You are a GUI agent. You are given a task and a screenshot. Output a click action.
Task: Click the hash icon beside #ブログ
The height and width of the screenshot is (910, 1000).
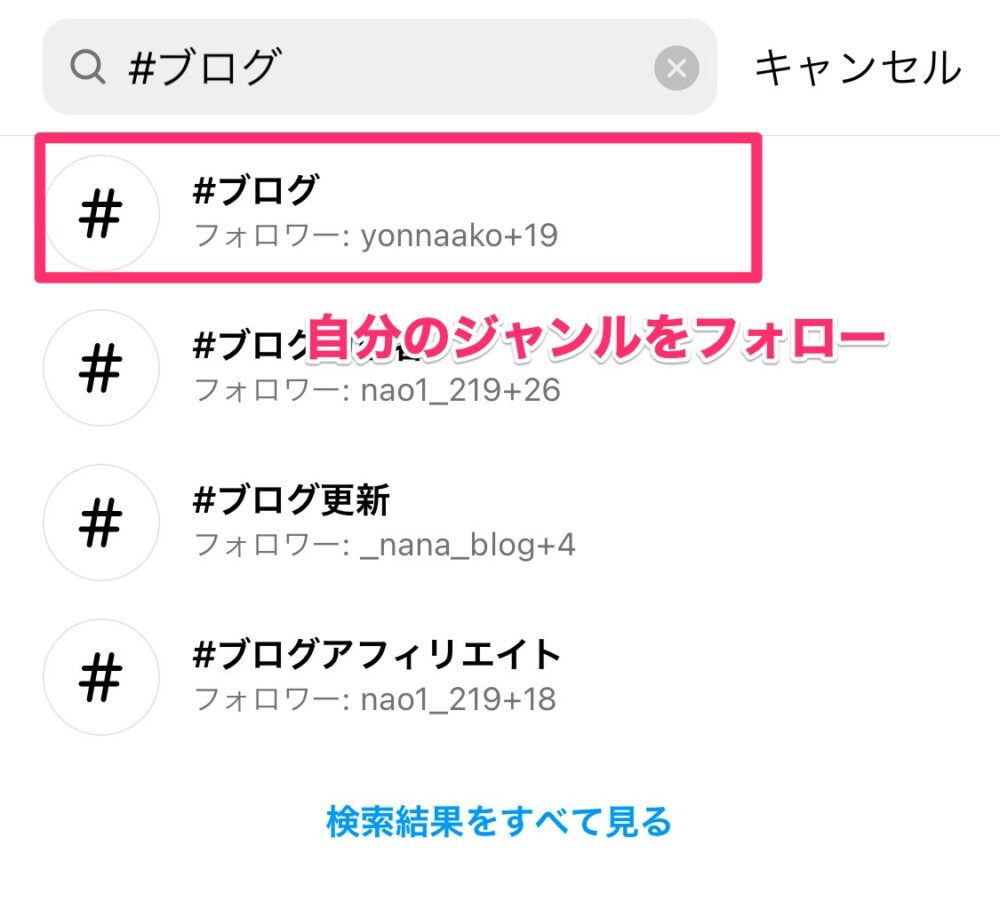coord(101,212)
